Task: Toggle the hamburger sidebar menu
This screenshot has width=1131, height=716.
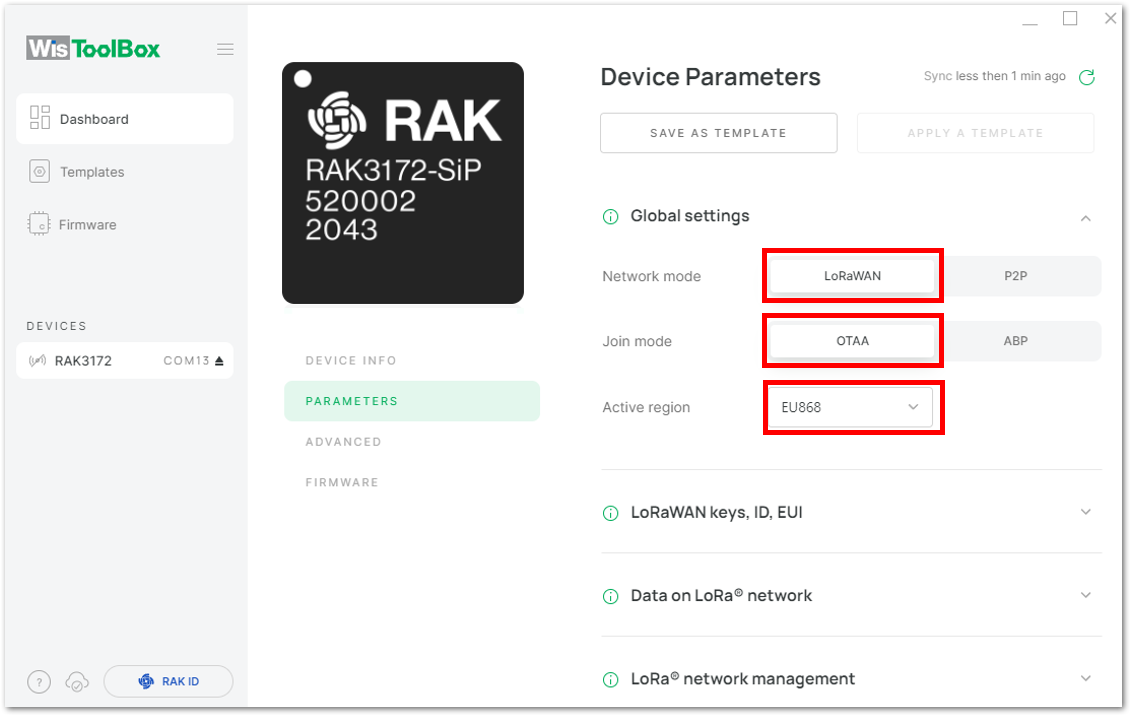Action: [x=225, y=49]
